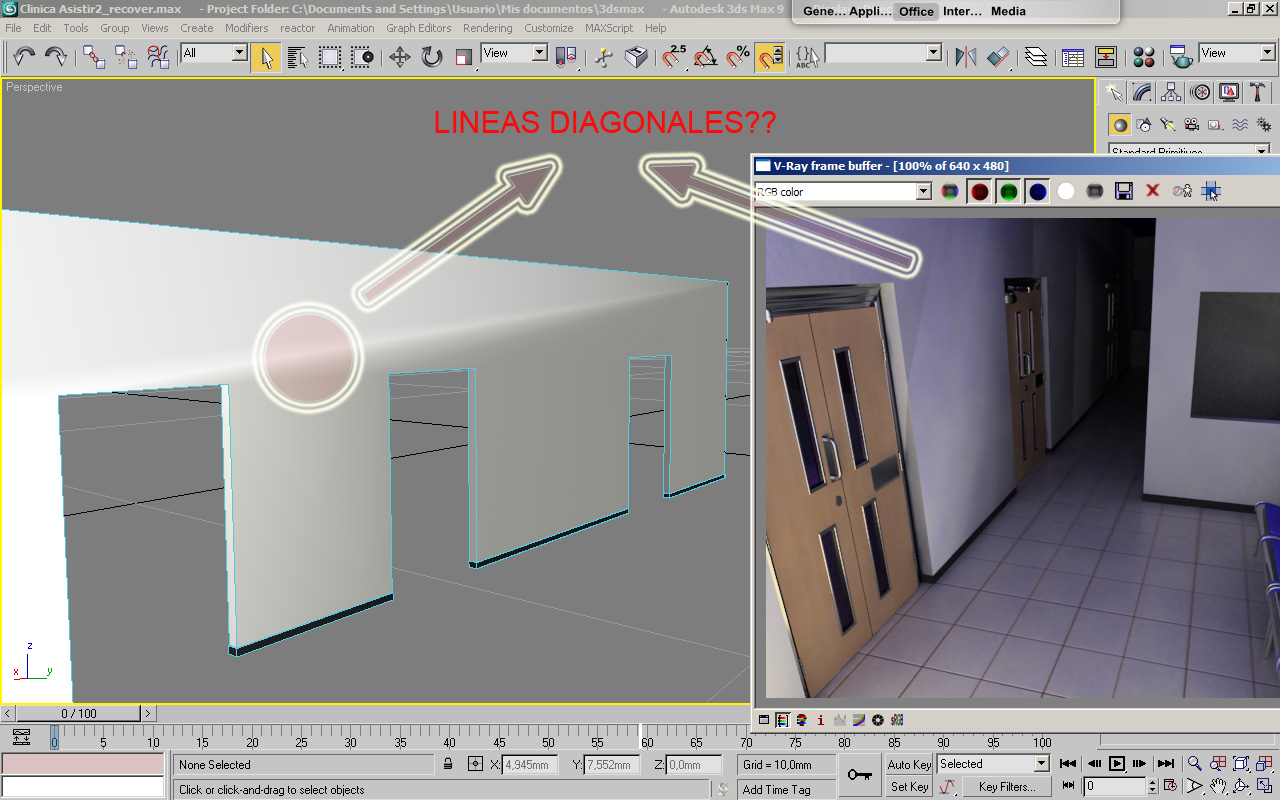This screenshot has height=800, width=1280.
Task: Toggle the Angle Snap
Action: [x=706, y=56]
